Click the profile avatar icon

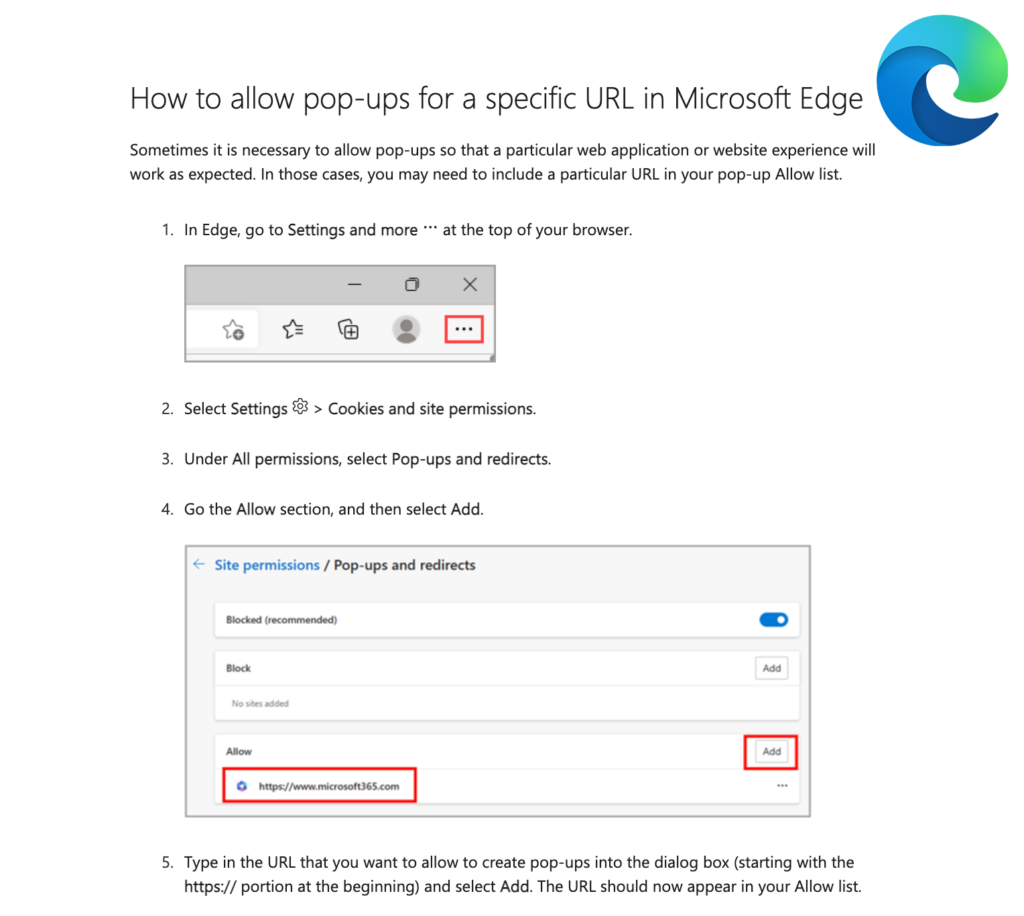406,329
